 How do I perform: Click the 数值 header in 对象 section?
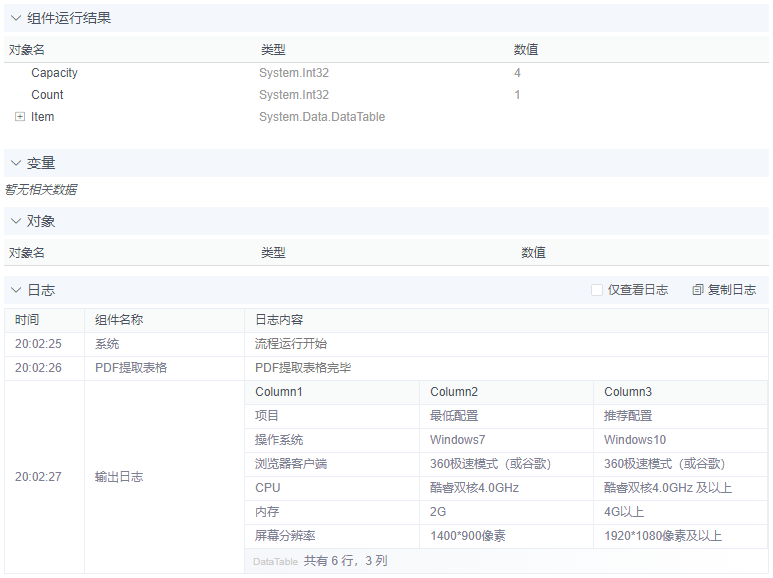pyautogui.click(x=533, y=253)
